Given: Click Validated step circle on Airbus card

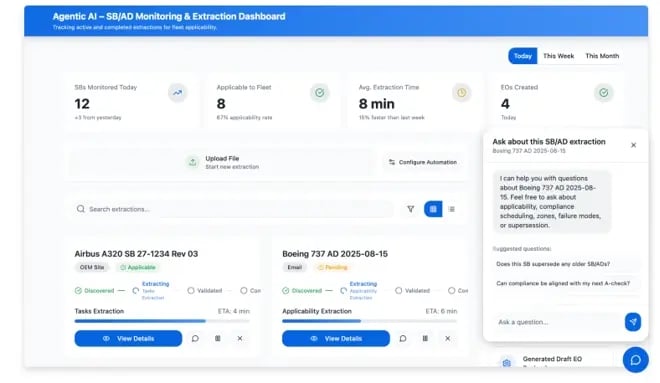Looking at the screenshot, I should tap(191, 291).
